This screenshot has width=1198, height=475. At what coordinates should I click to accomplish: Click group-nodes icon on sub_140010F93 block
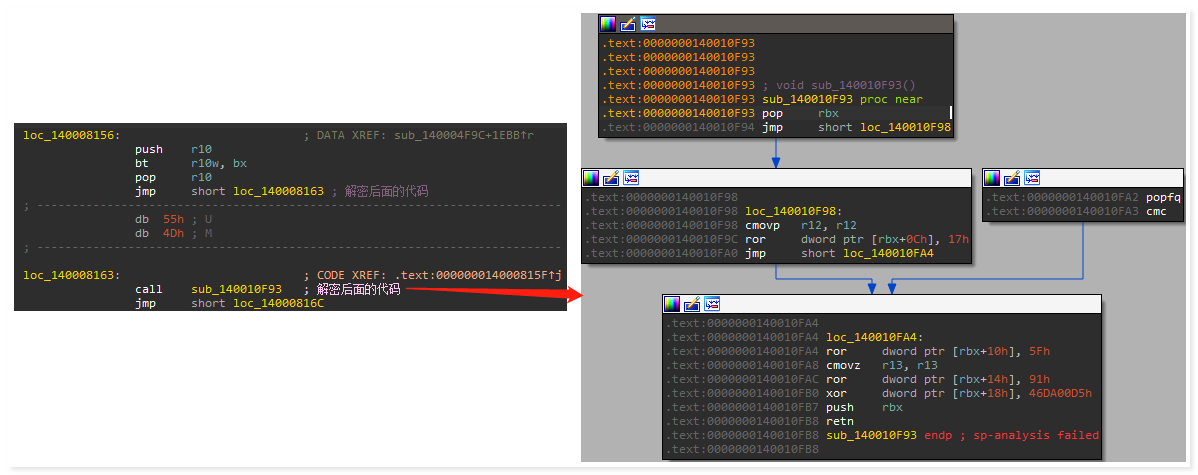pyautogui.click(x=648, y=24)
